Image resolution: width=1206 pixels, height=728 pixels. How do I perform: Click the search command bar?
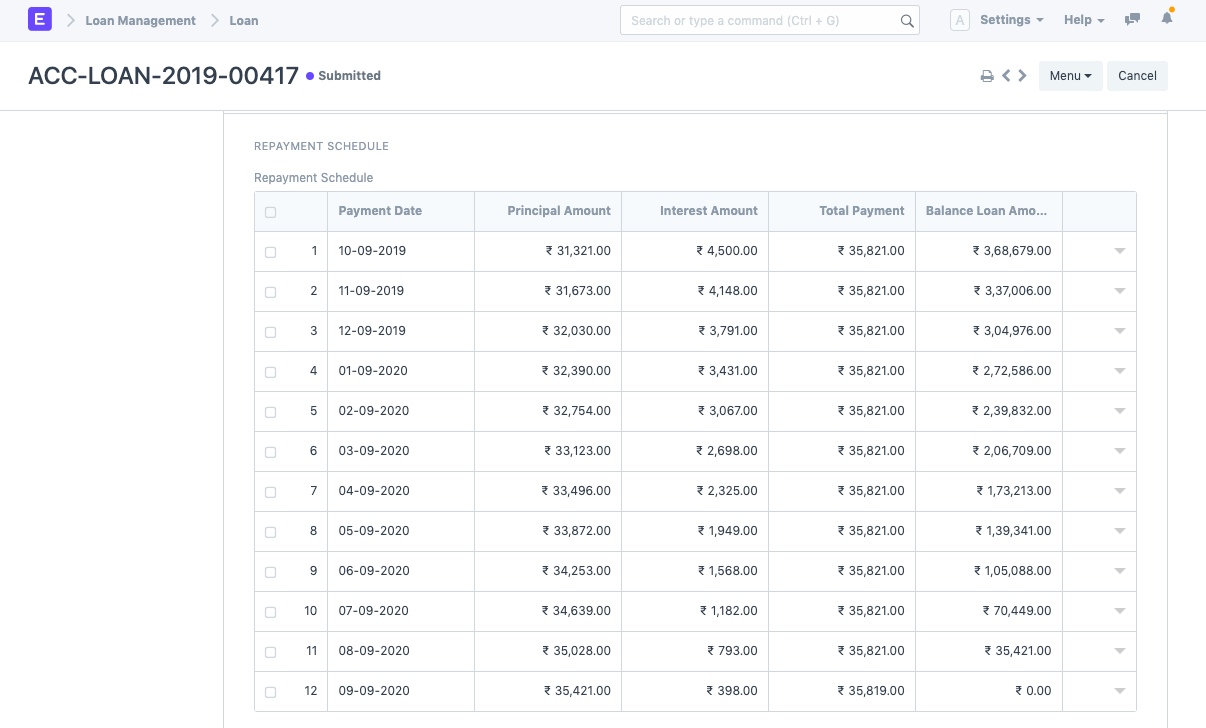pyautogui.click(x=760, y=20)
